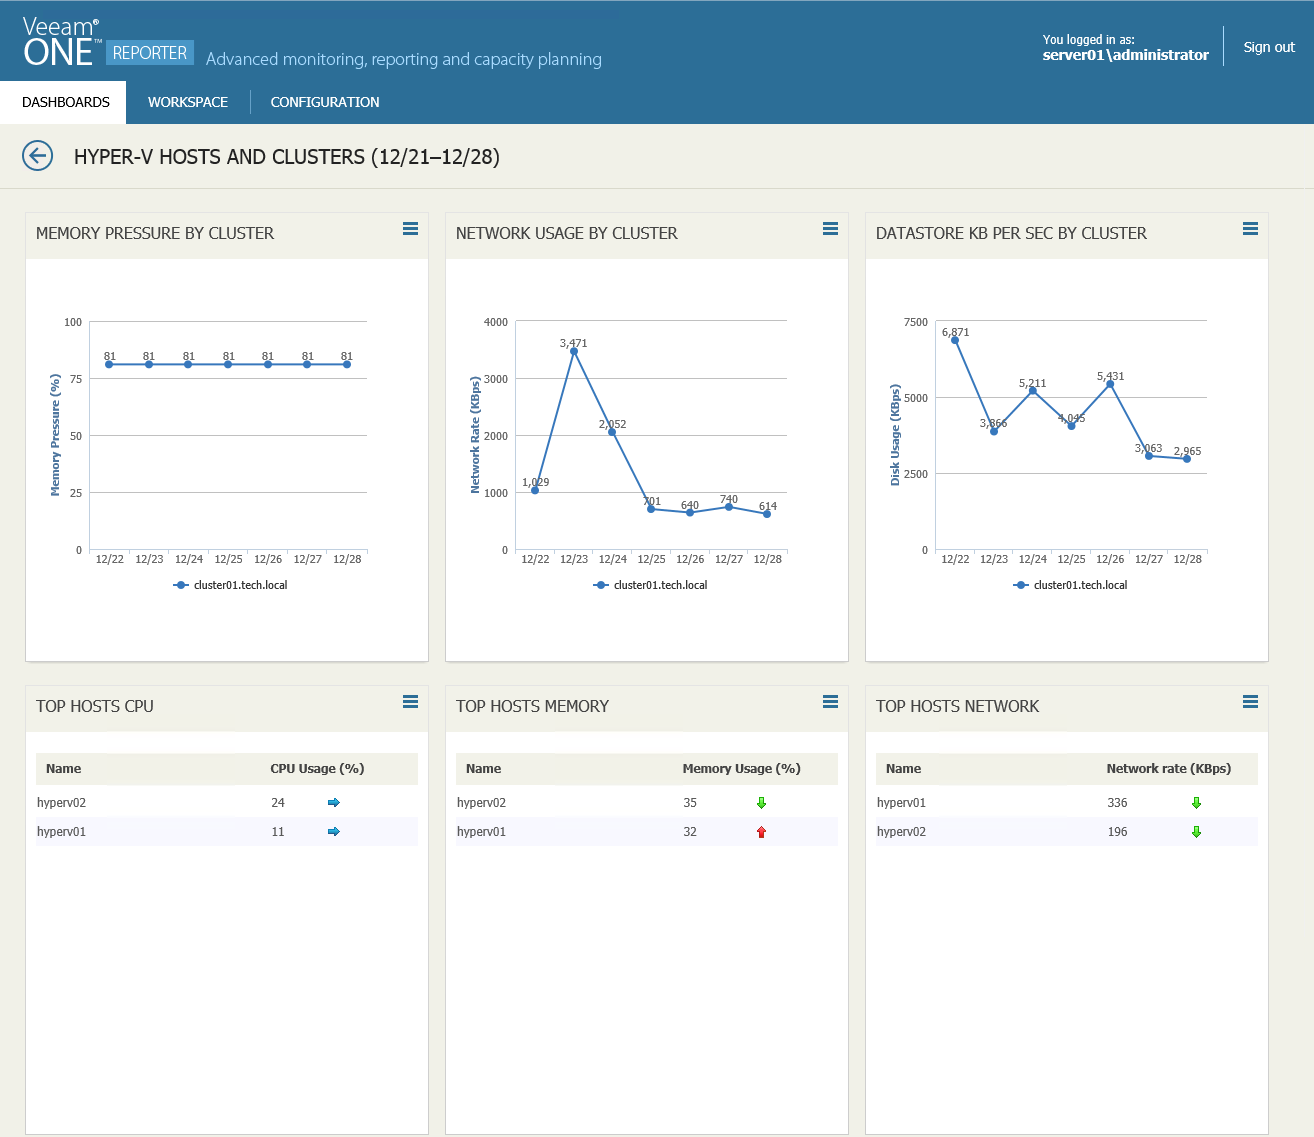Open Top Hosts Memory widget menu

[830, 702]
